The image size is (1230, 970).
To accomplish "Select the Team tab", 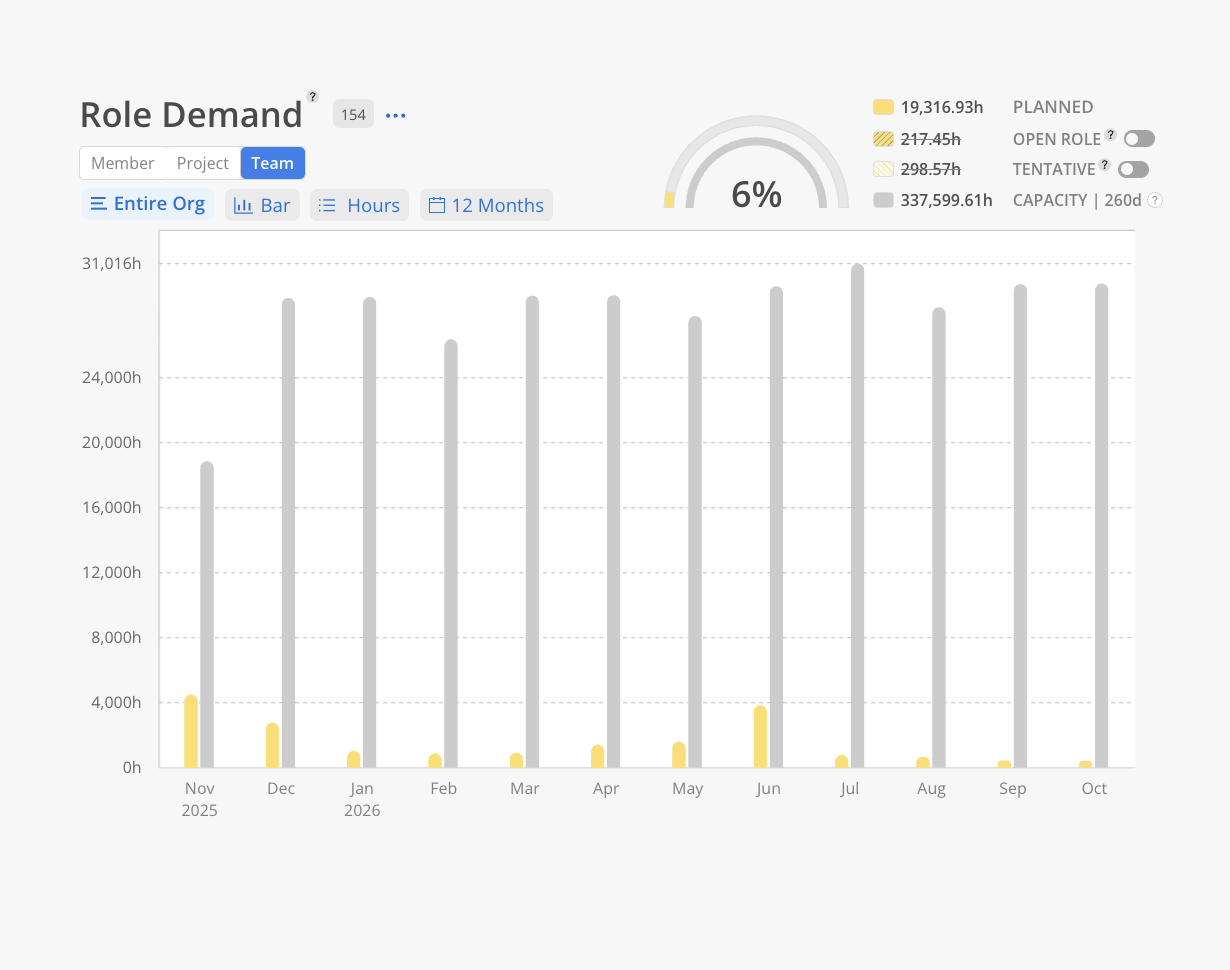I will click(x=272, y=163).
